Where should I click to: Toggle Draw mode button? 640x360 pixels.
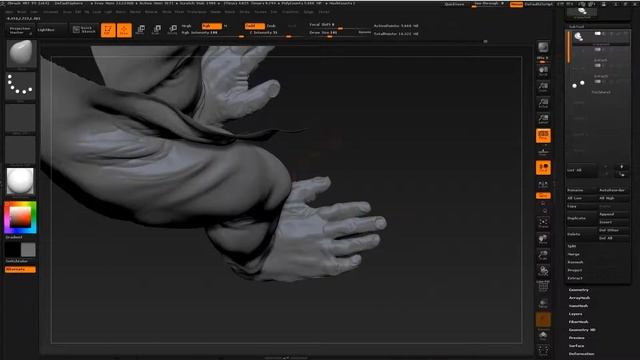click(124, 30)
